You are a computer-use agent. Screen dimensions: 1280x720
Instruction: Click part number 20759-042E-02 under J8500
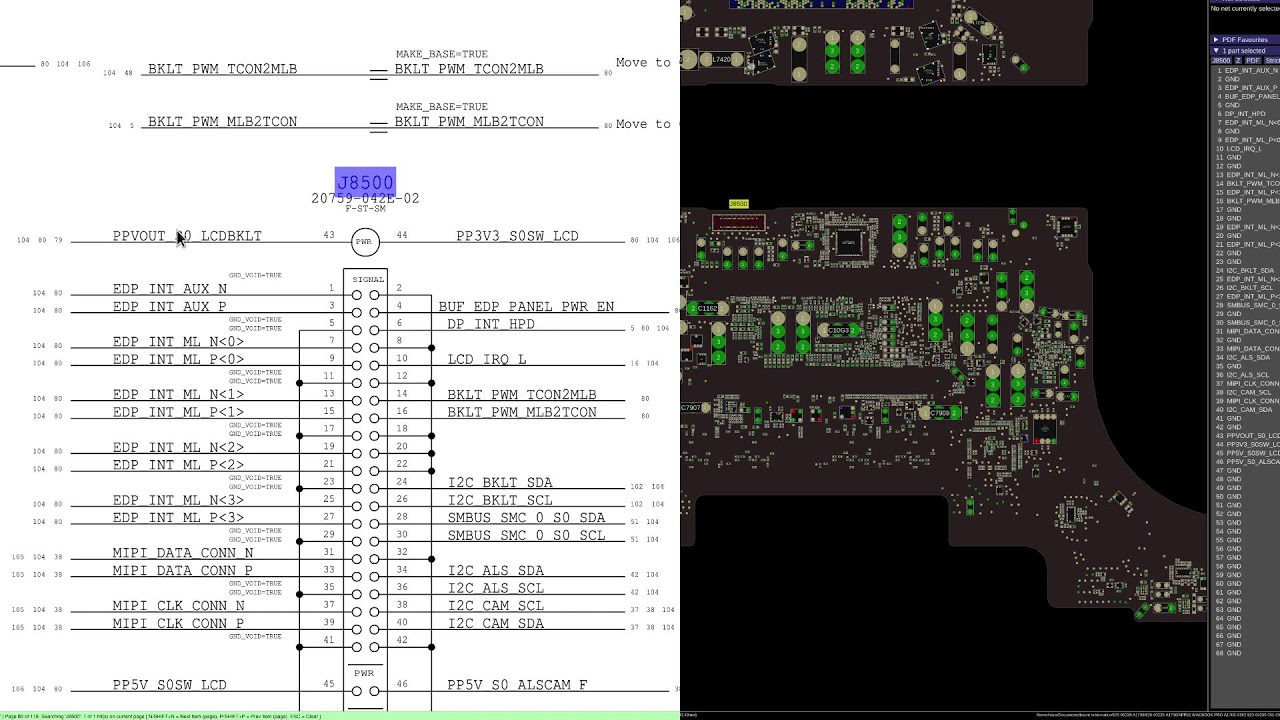click(x=365, y=198)
